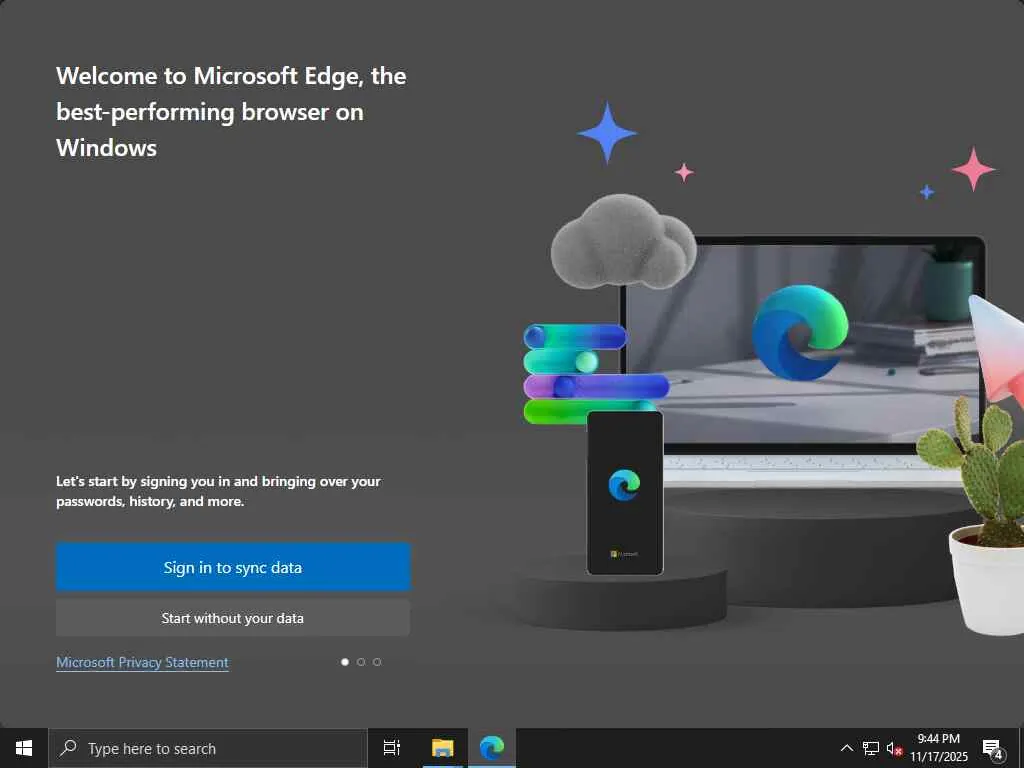Click the muted volume tray icon
Viewport: 1024px width, 768px height.
pos(894,748)
